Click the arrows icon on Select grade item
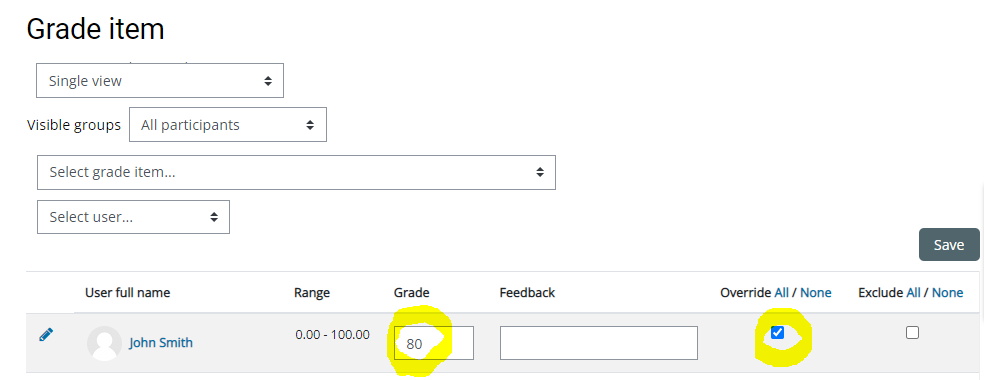984x380 pixels. click(x=540, y=172)
